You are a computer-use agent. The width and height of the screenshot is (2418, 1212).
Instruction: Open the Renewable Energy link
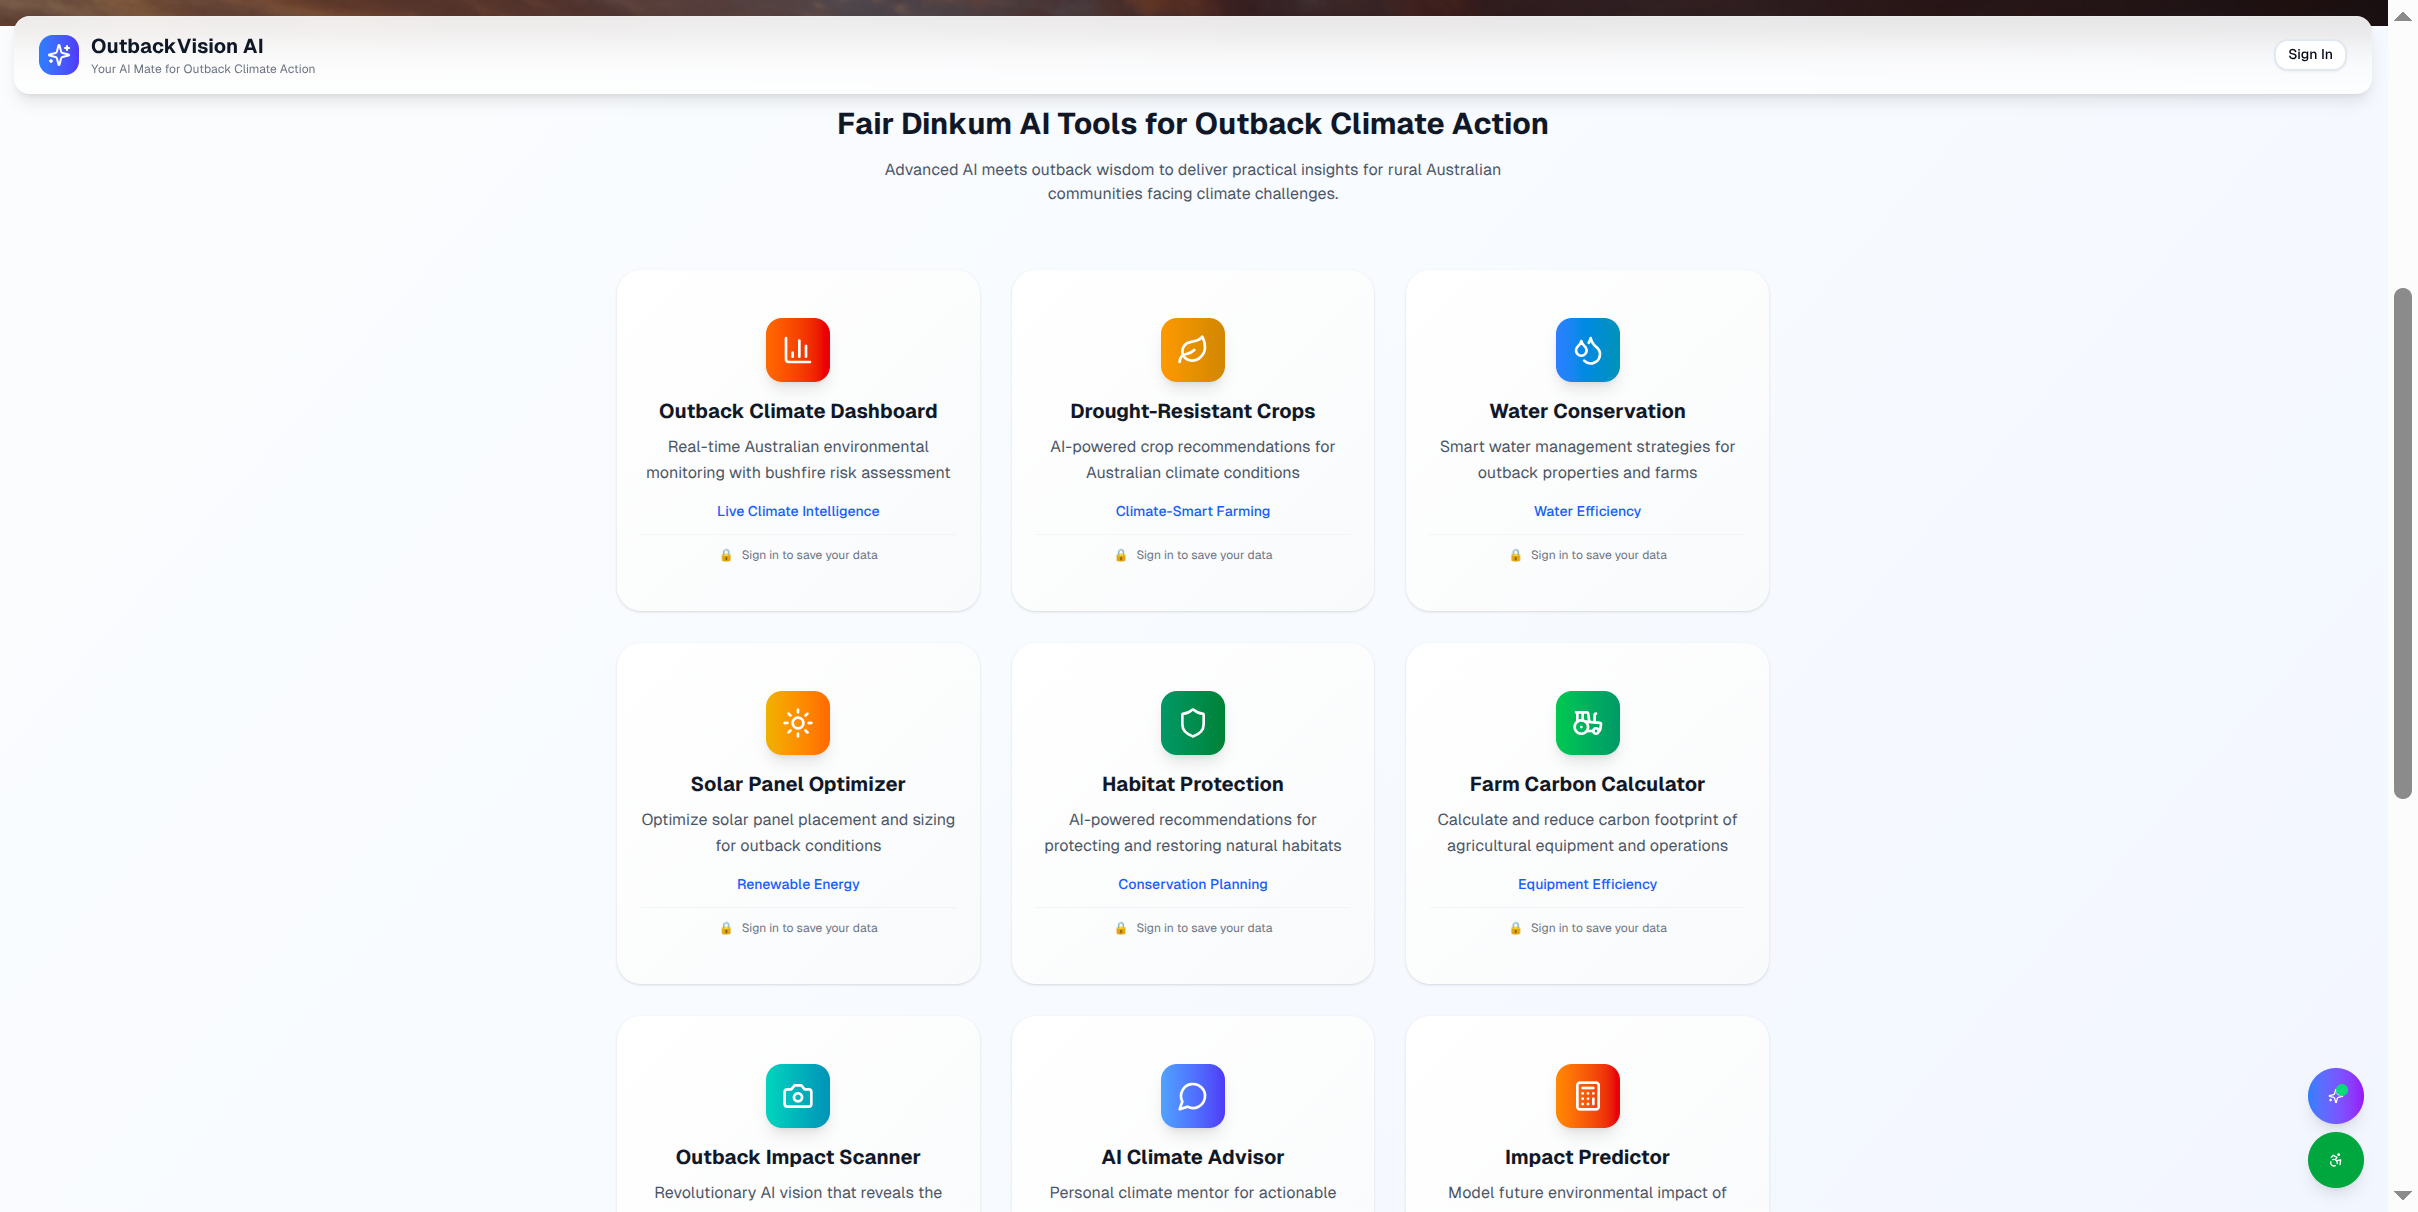[x=797, y=884]
